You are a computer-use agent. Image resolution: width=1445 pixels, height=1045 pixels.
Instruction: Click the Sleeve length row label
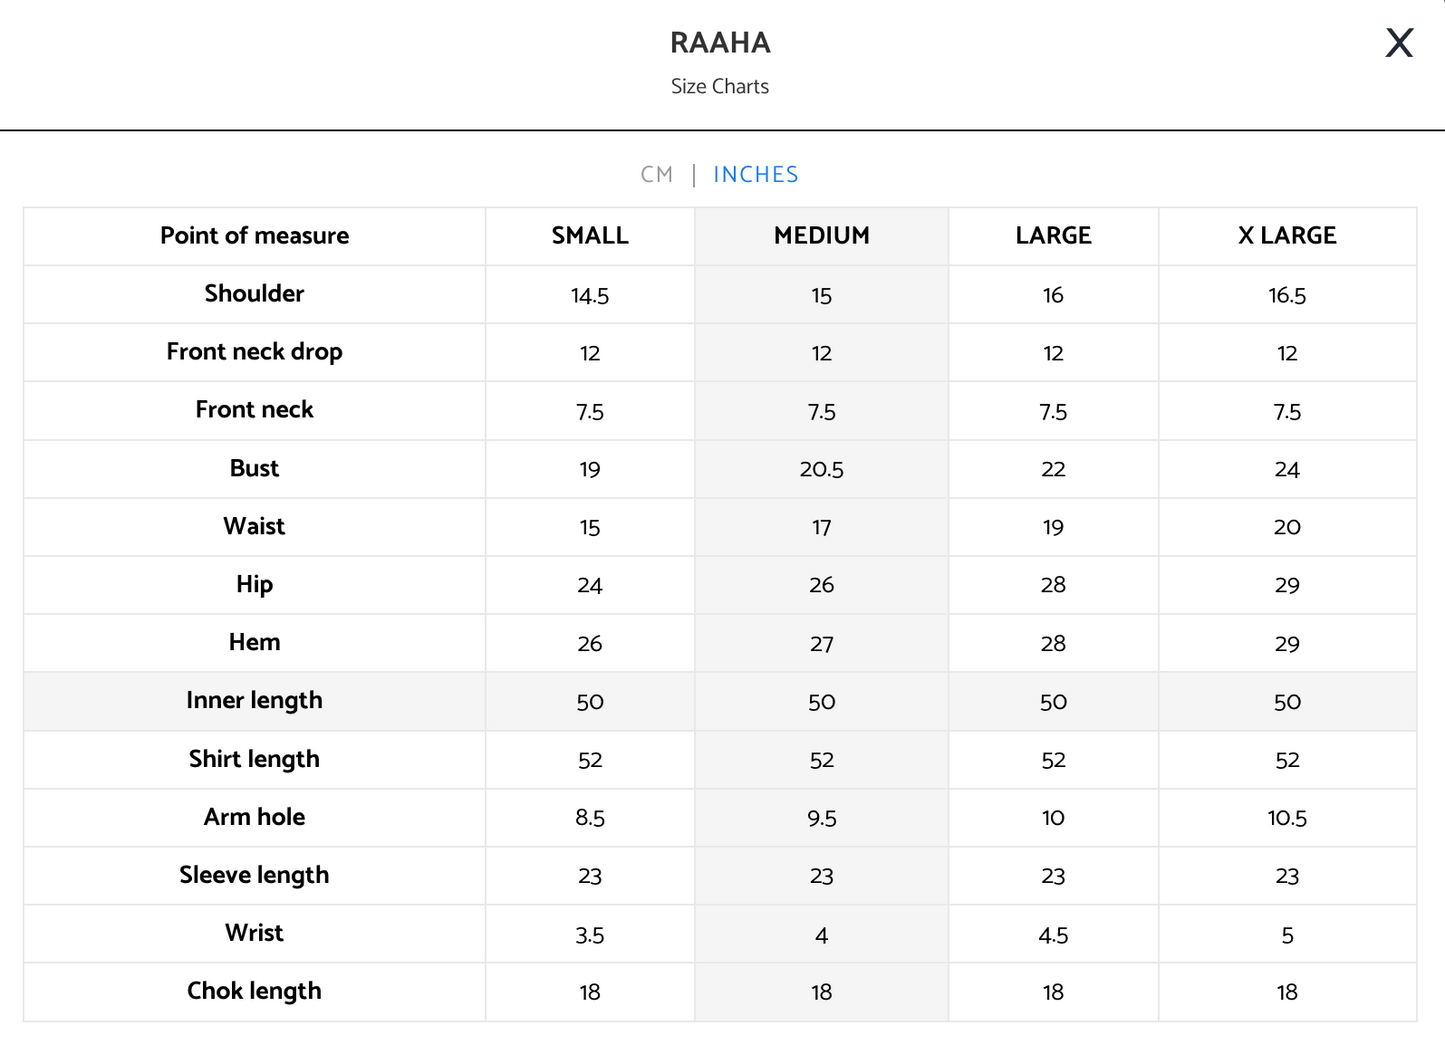[254, 875]
